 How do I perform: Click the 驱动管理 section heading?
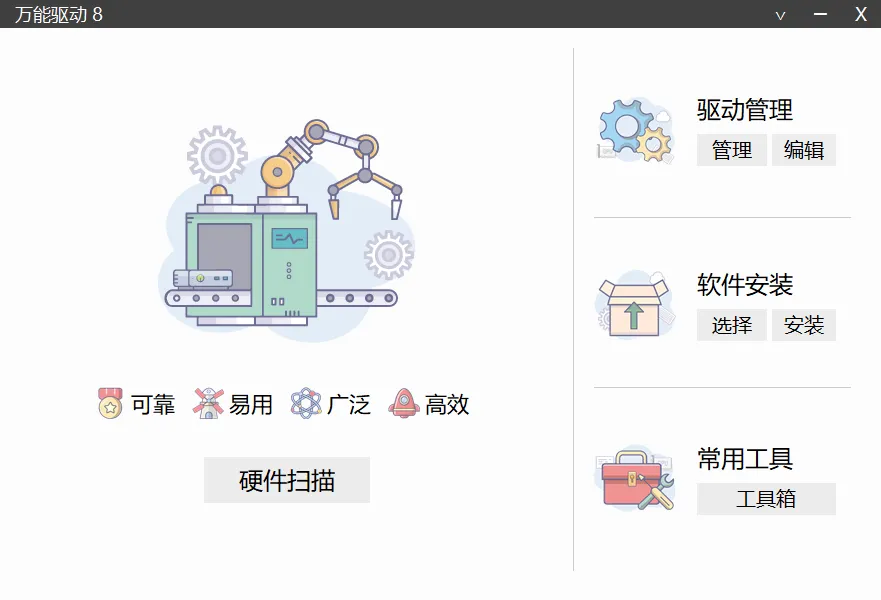745,110
